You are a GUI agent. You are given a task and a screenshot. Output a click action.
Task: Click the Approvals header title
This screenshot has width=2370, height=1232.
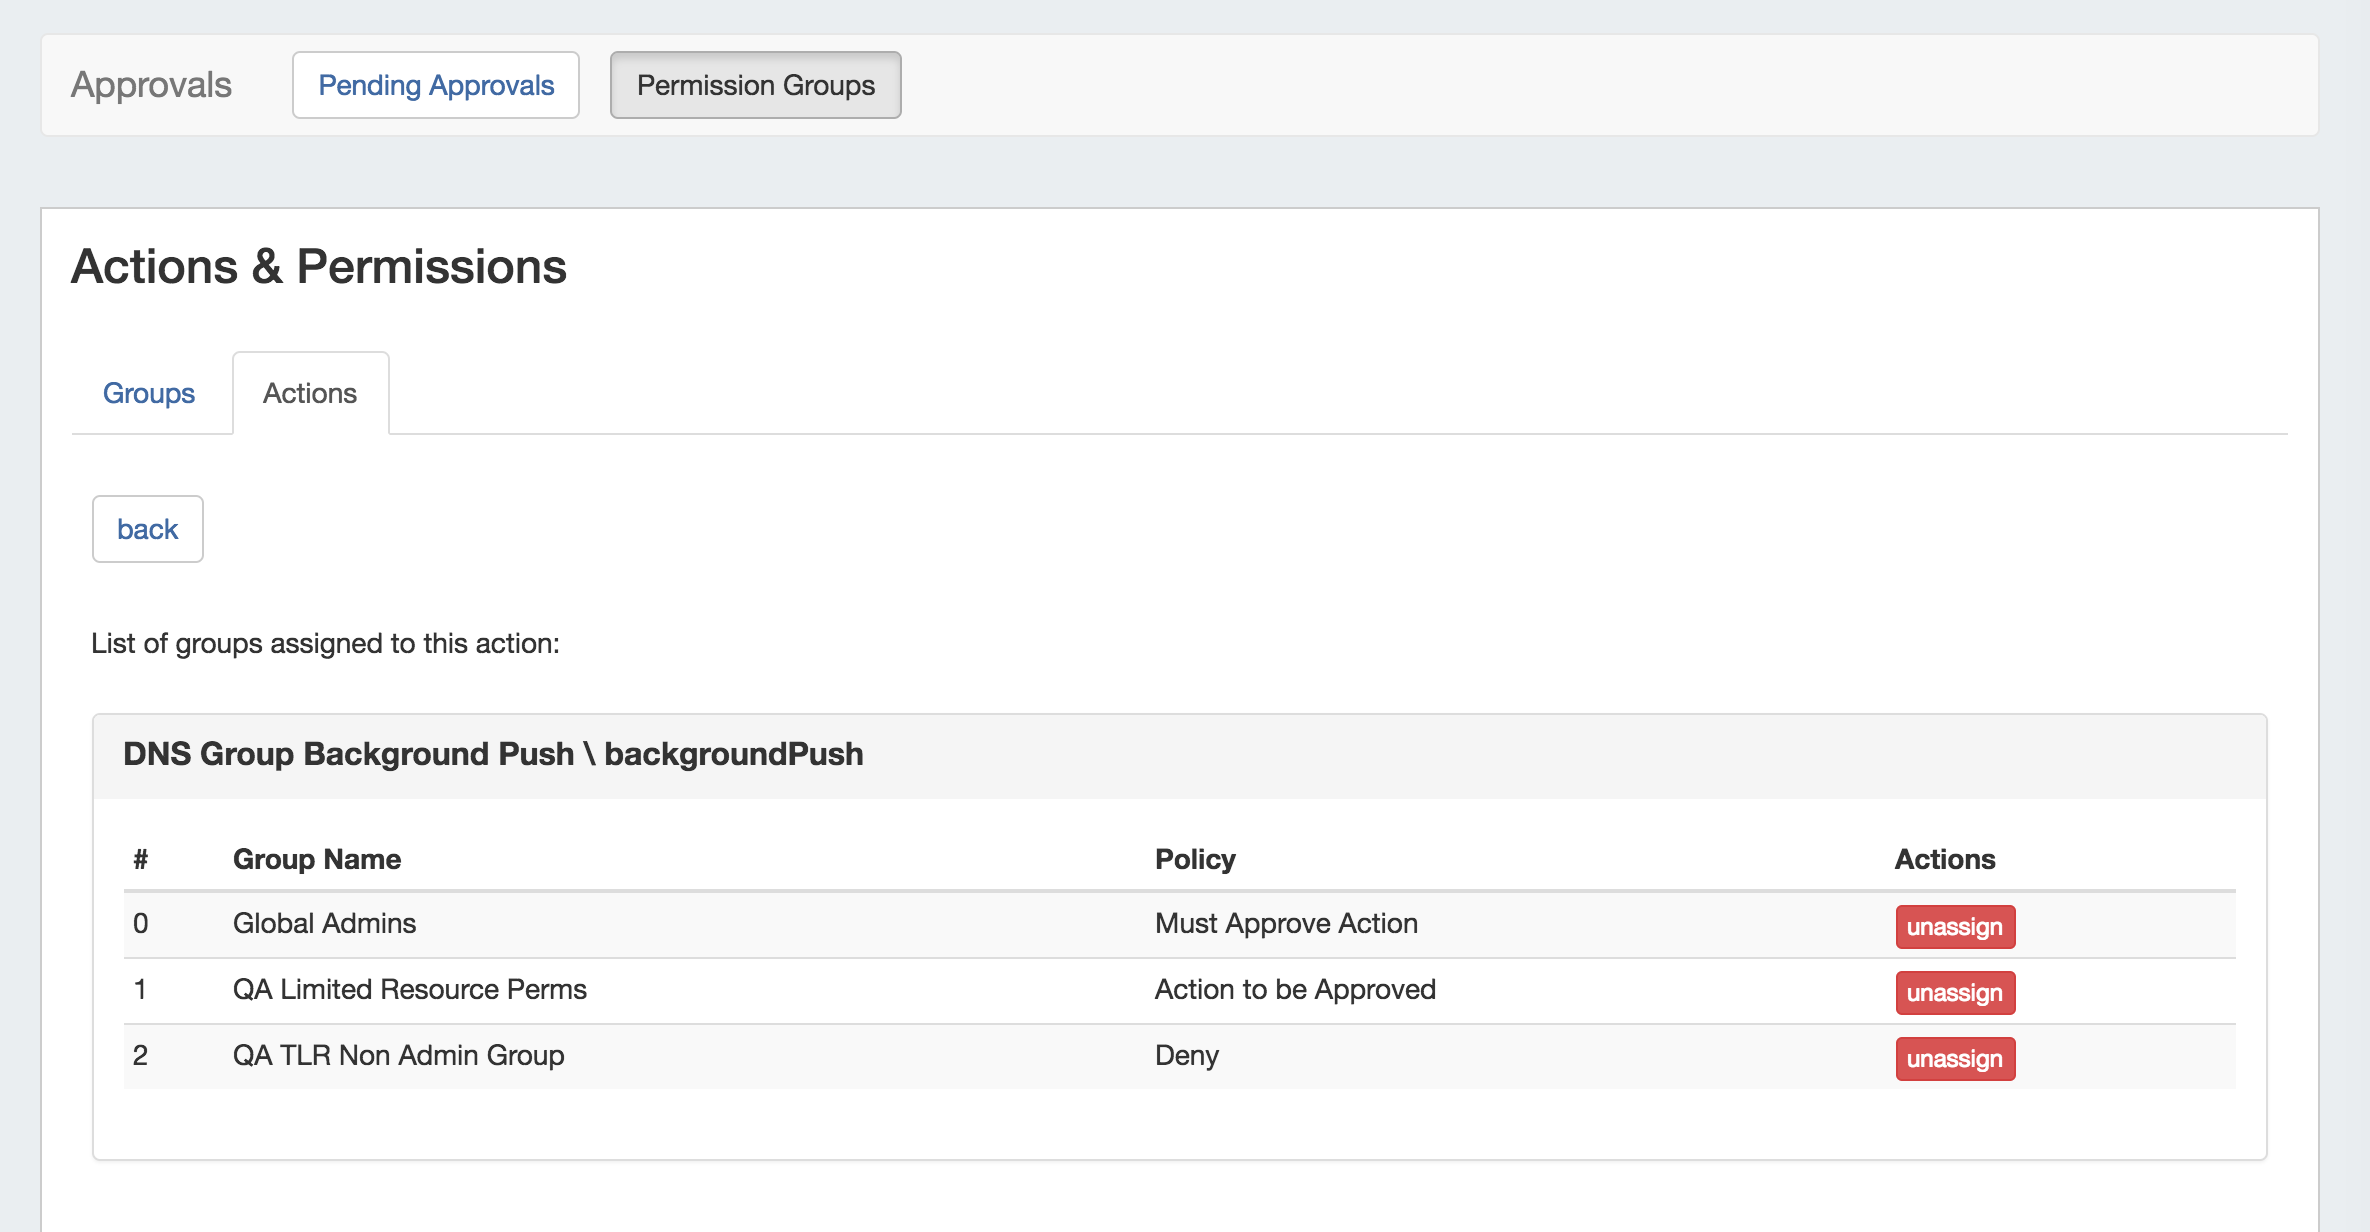click(x=151, y=85)
